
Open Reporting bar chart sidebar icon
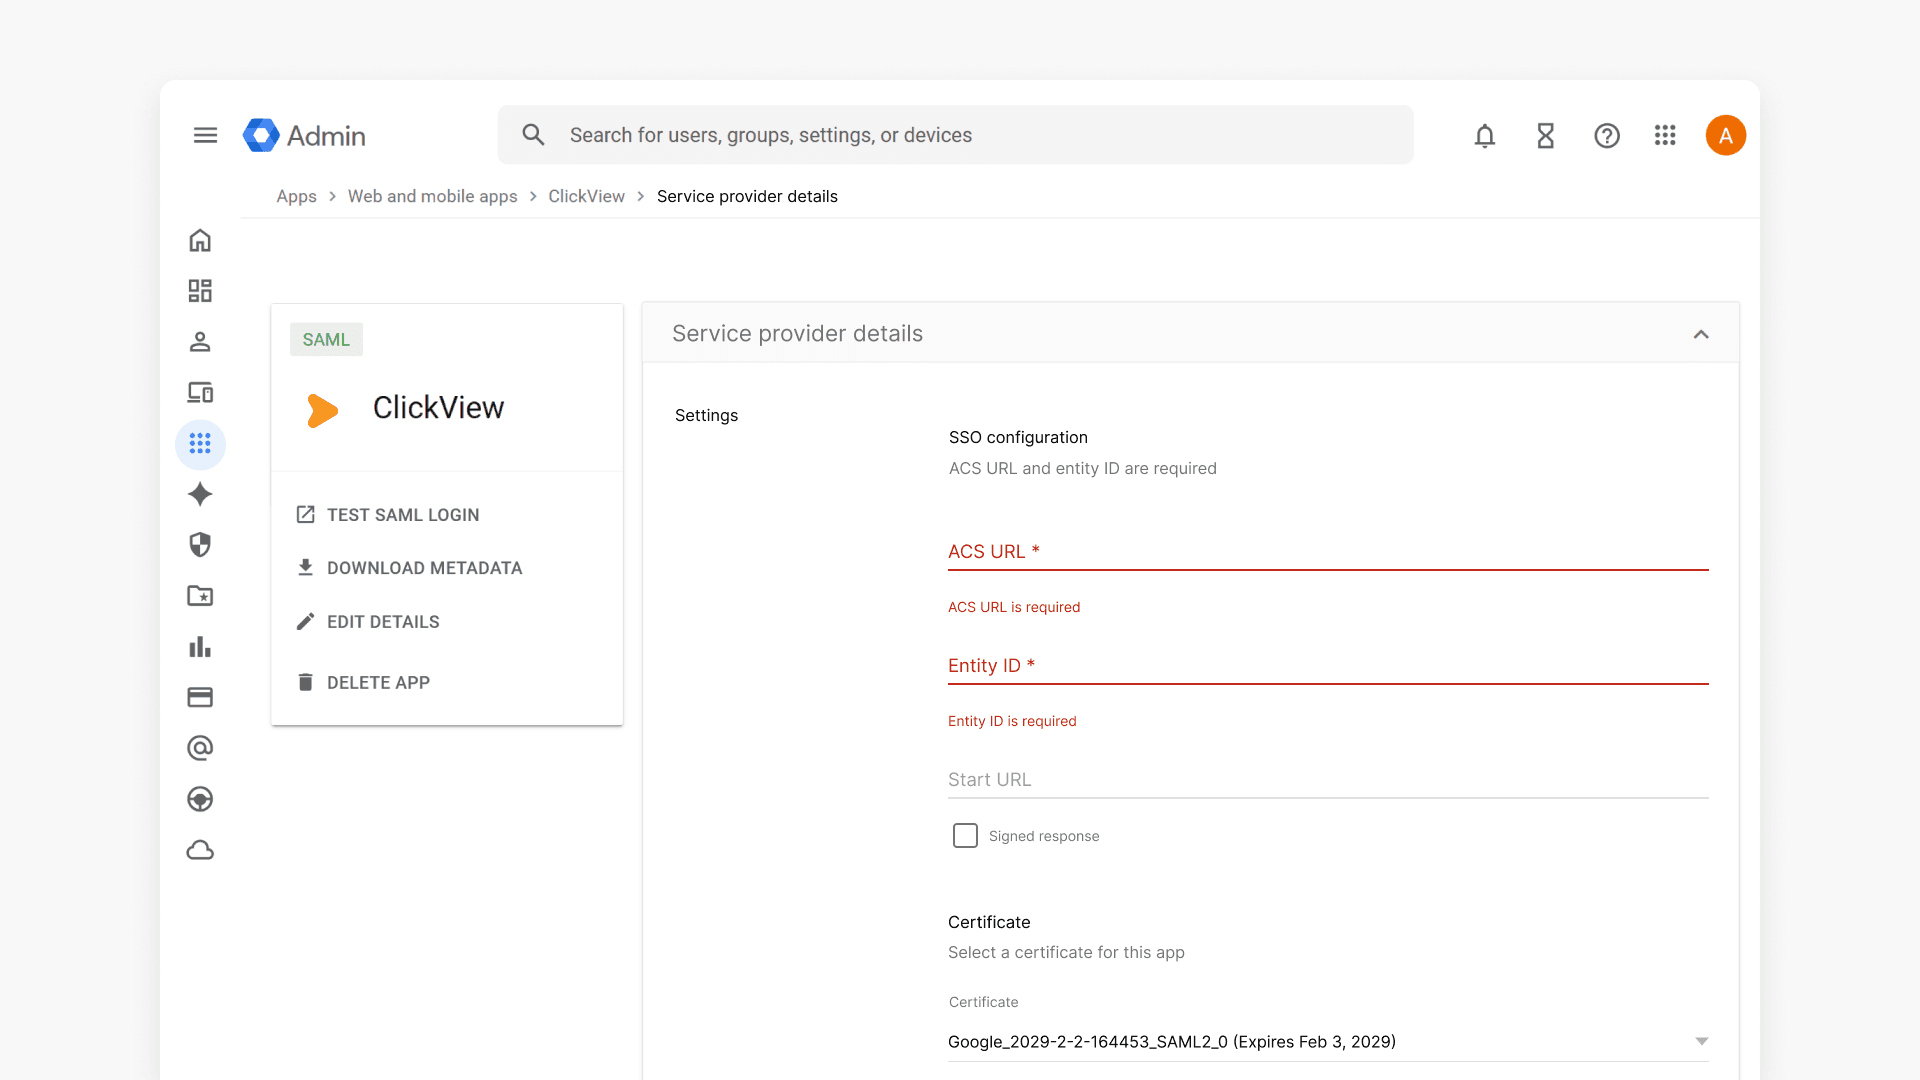coord(200,647)
